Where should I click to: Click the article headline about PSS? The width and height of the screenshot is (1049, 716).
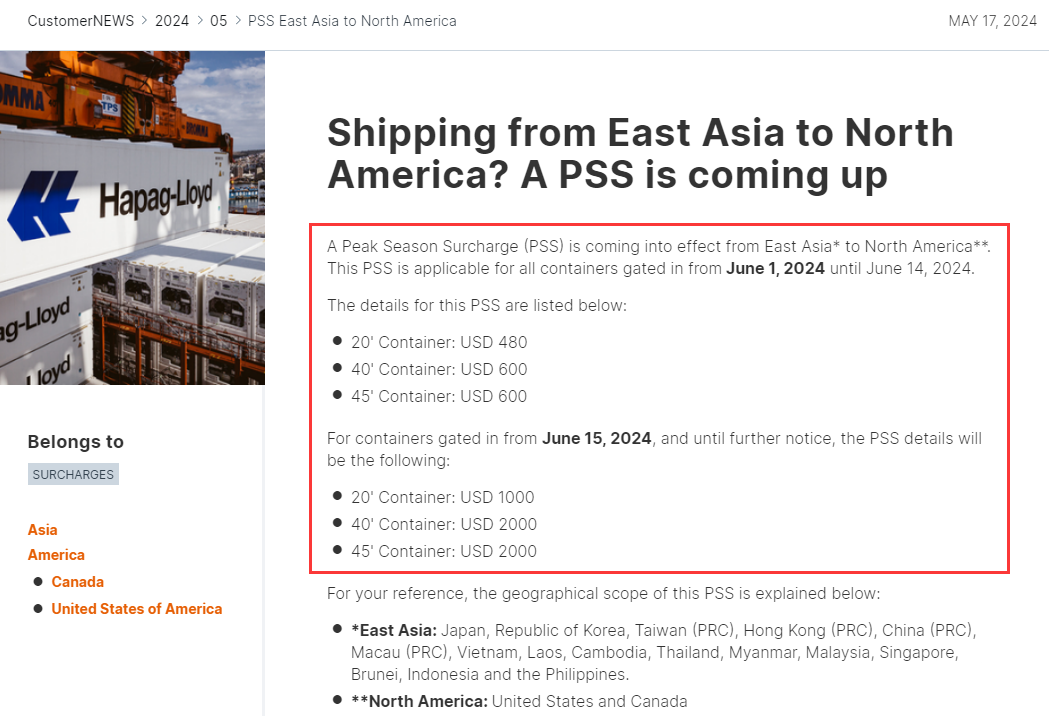point(640,153)
